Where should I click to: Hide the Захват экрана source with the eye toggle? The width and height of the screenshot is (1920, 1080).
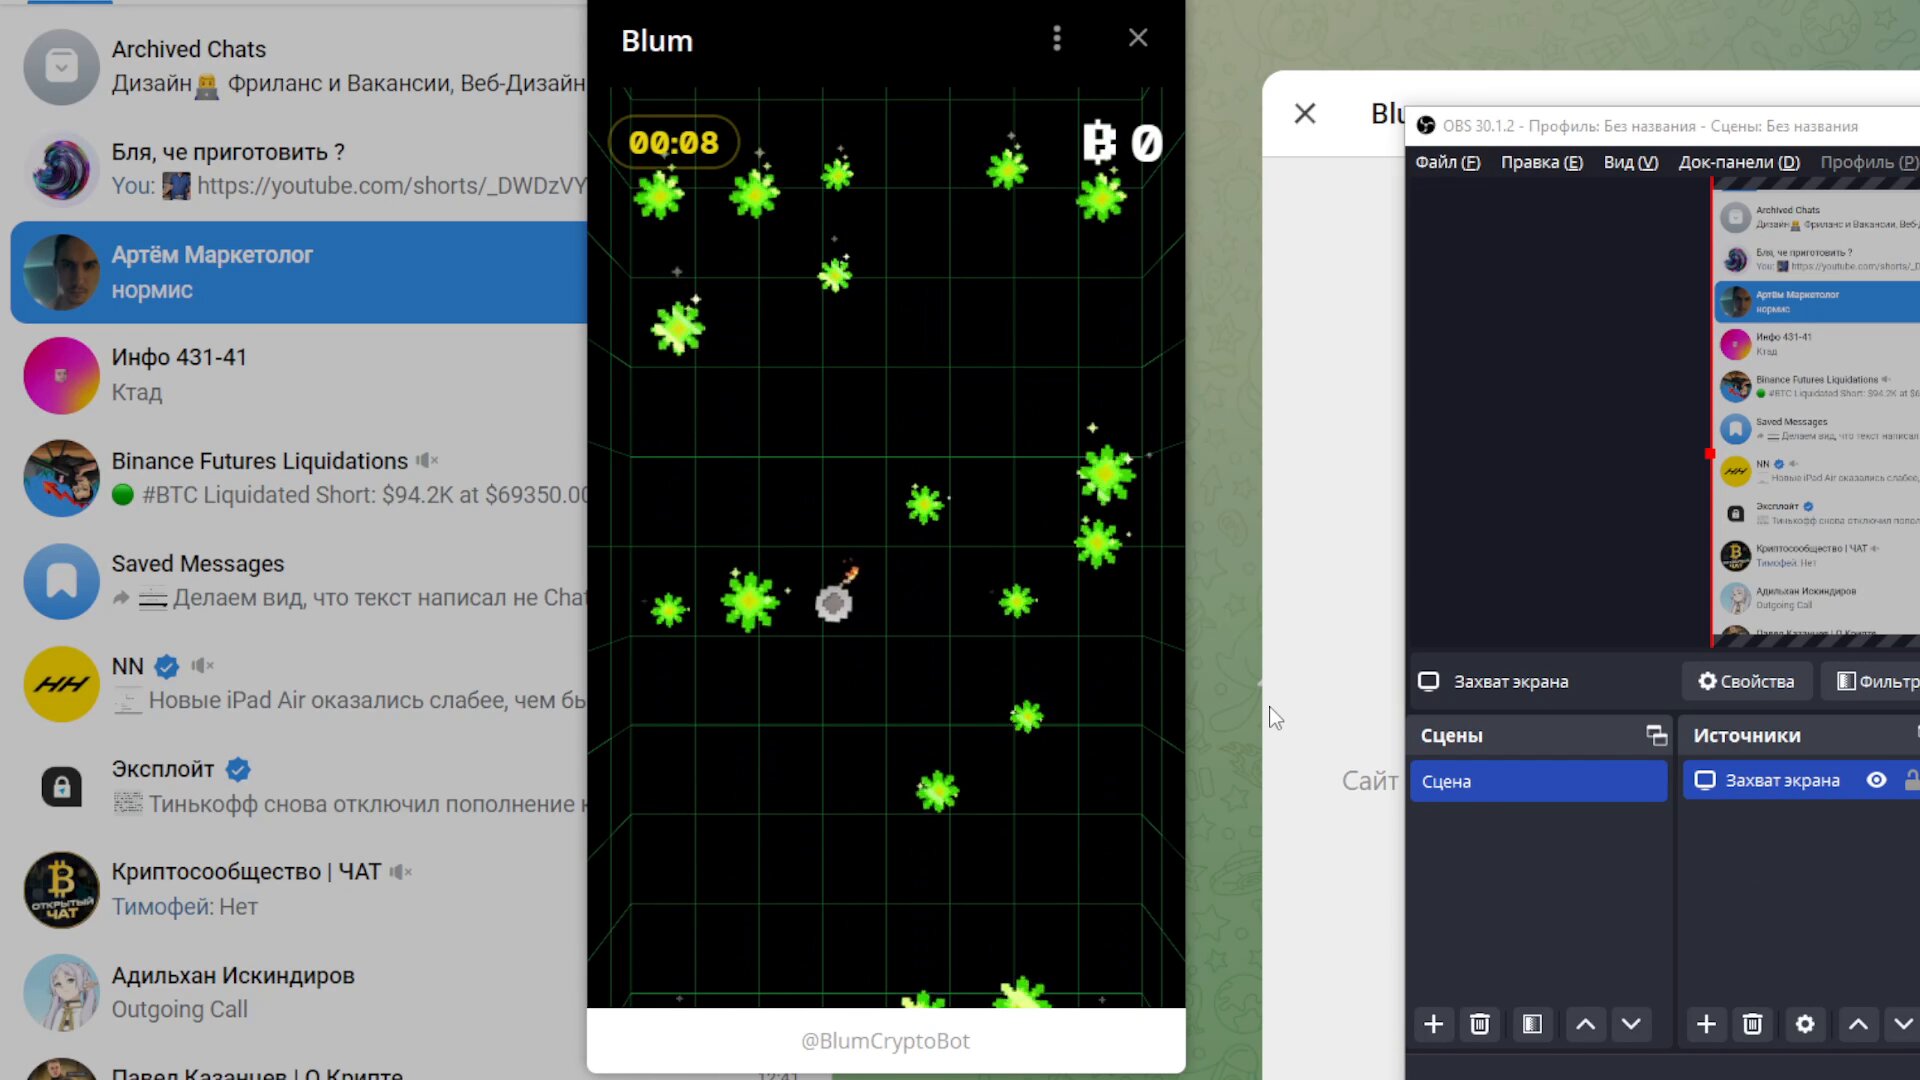click(x=1877, y=780)
